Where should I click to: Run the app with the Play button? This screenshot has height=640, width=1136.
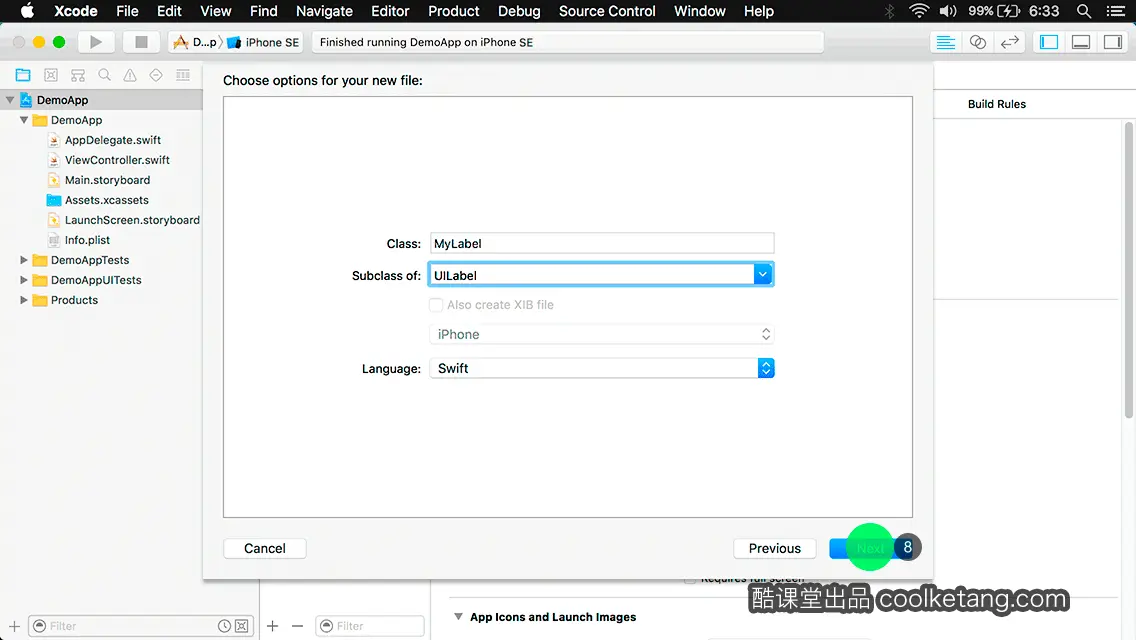tap(96, 42)
